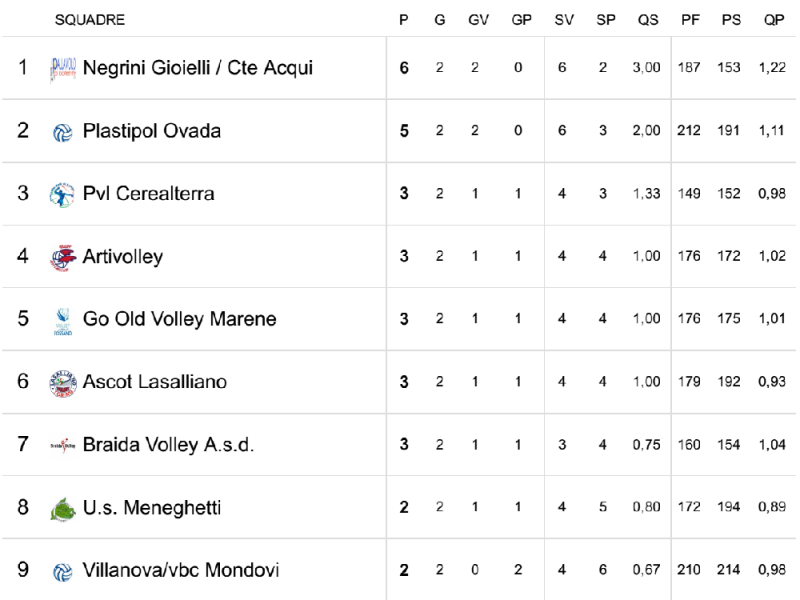Open the Go Old Volley Marene link
800x600 pixels.
click(180, 319)
